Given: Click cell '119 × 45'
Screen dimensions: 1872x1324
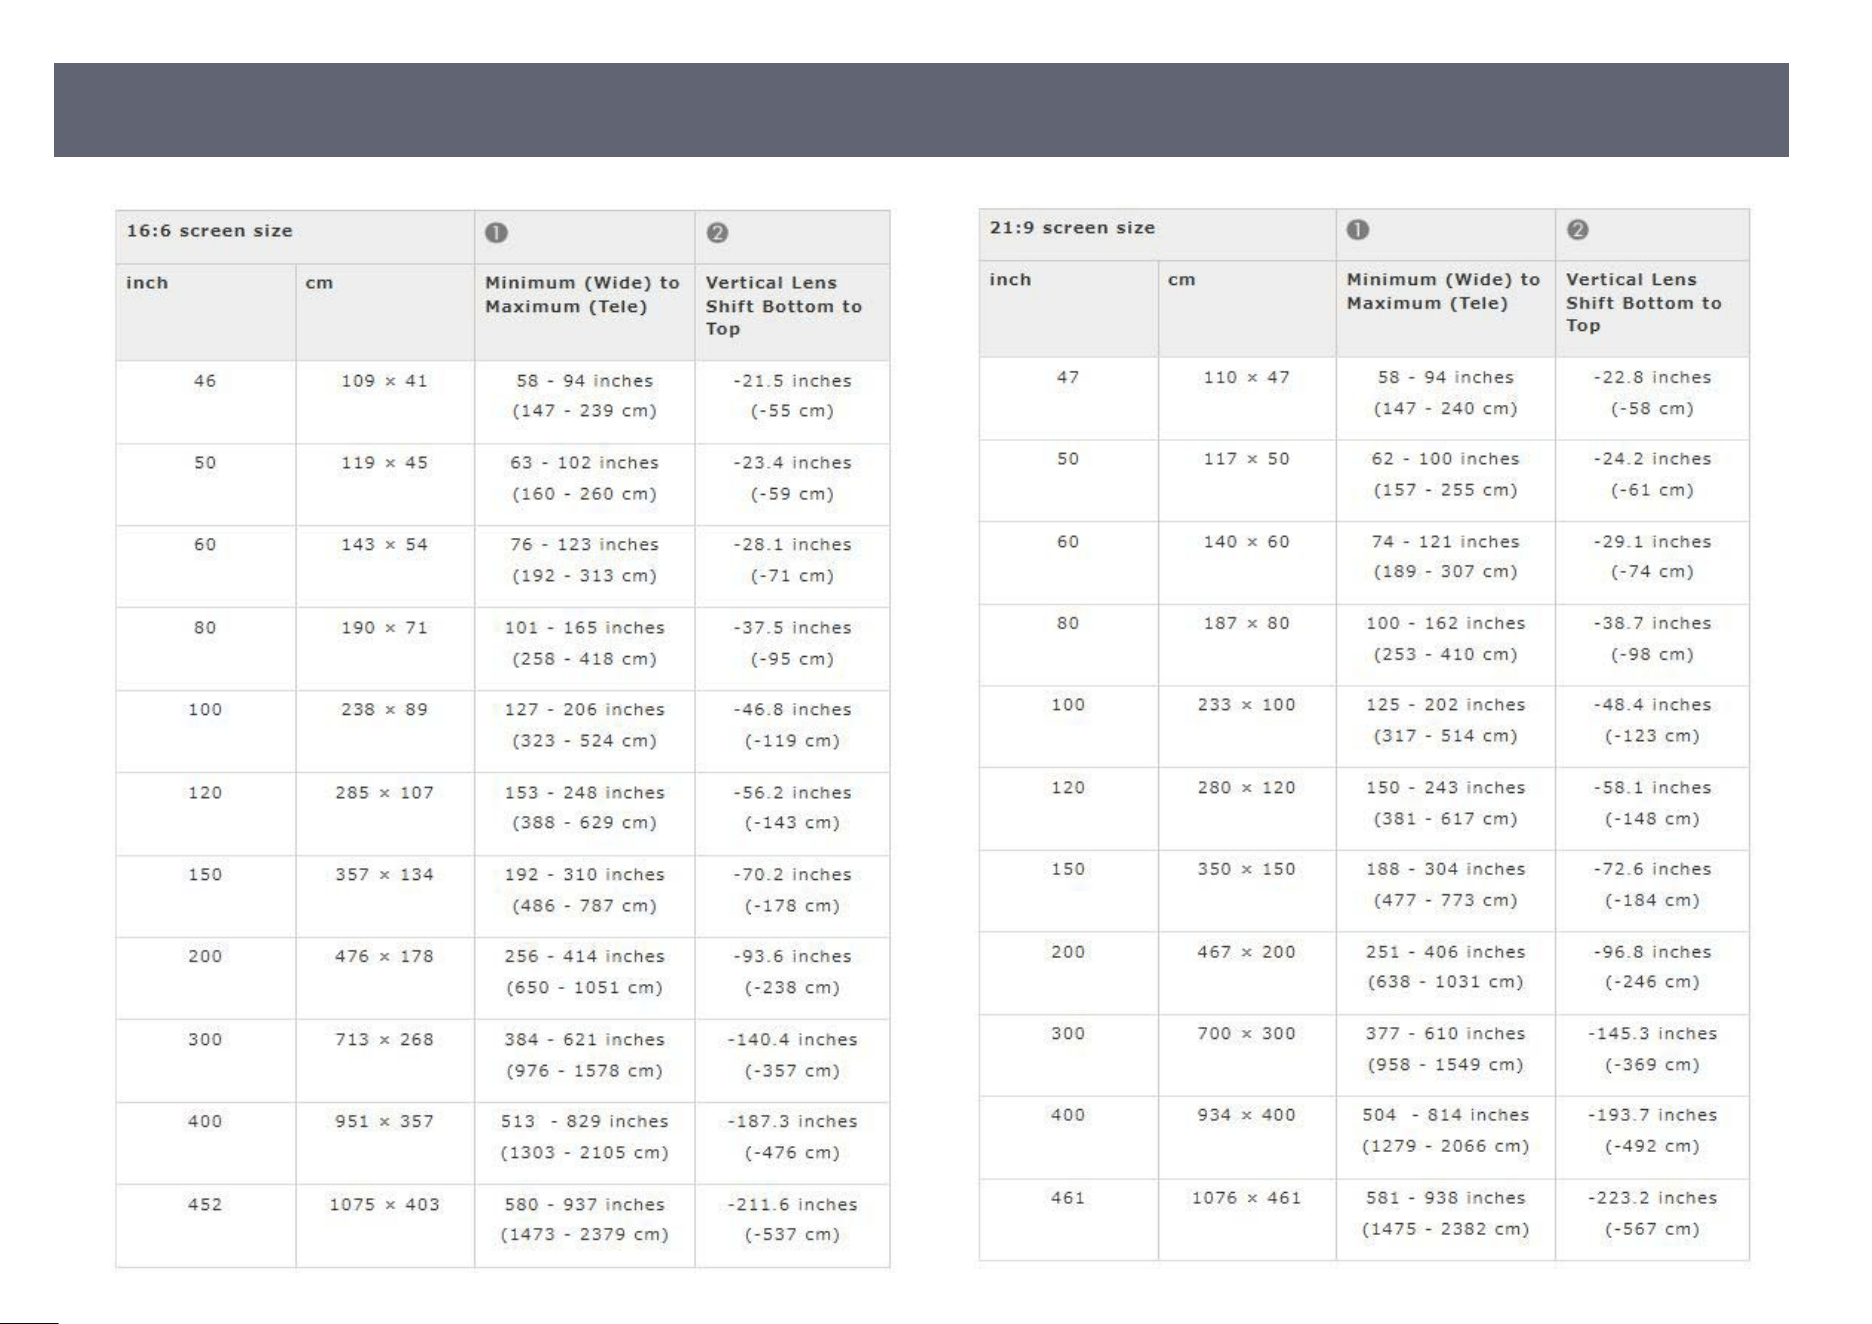Looking at the screenshot, I should click(x=384, y=463).
